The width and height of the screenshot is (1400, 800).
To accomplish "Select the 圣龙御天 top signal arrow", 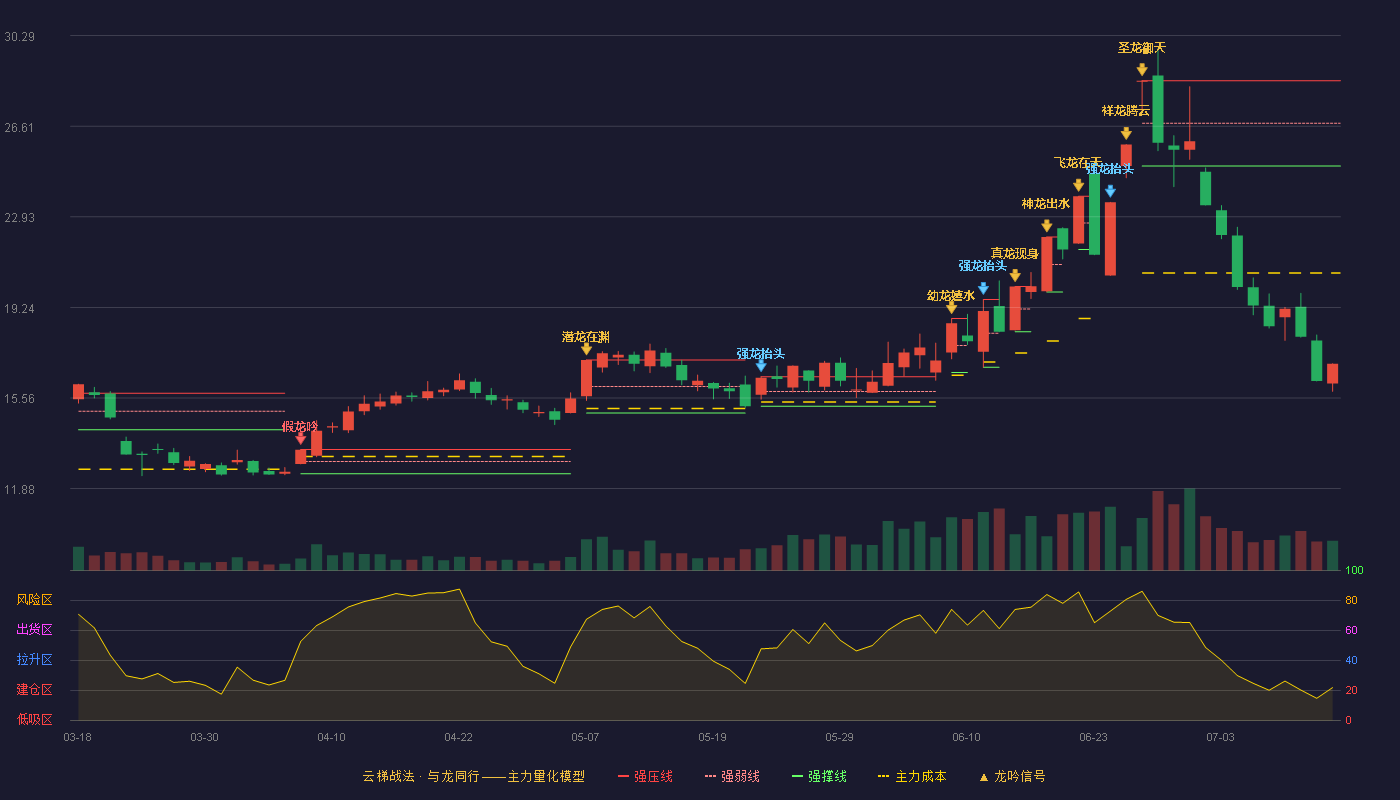I will coord(1142,70).
